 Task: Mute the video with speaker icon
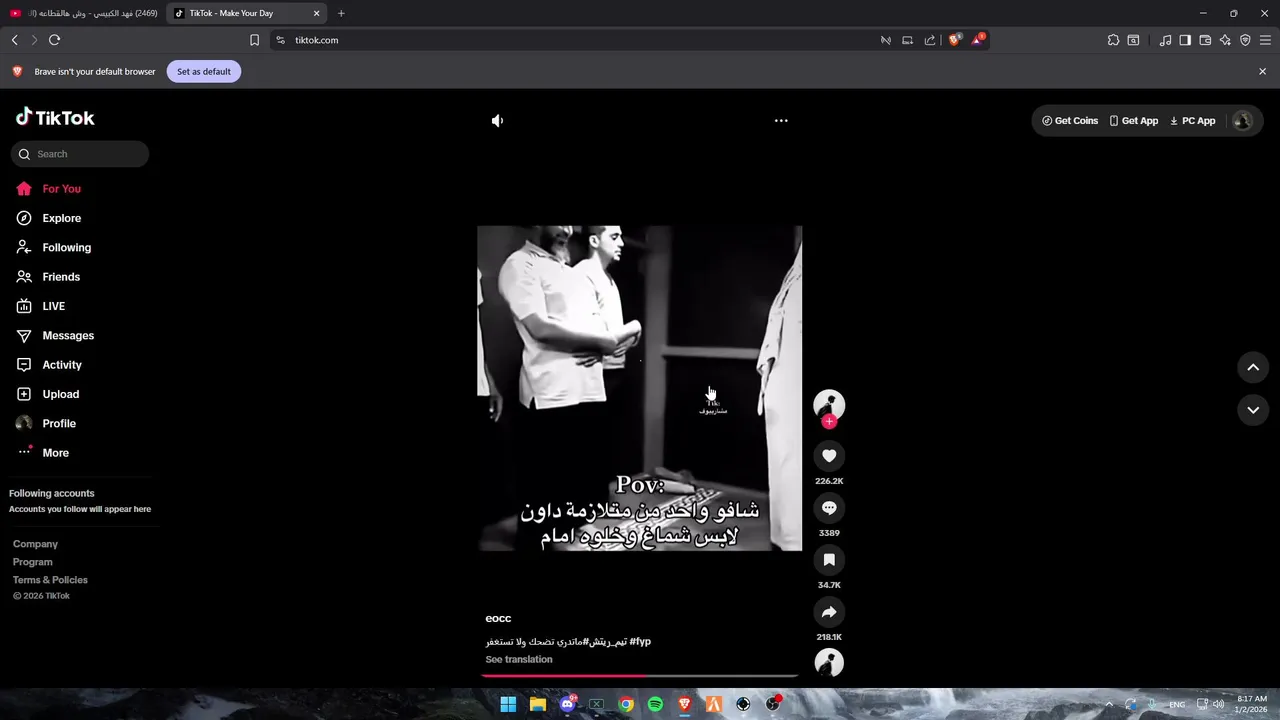tap(497, 120)
